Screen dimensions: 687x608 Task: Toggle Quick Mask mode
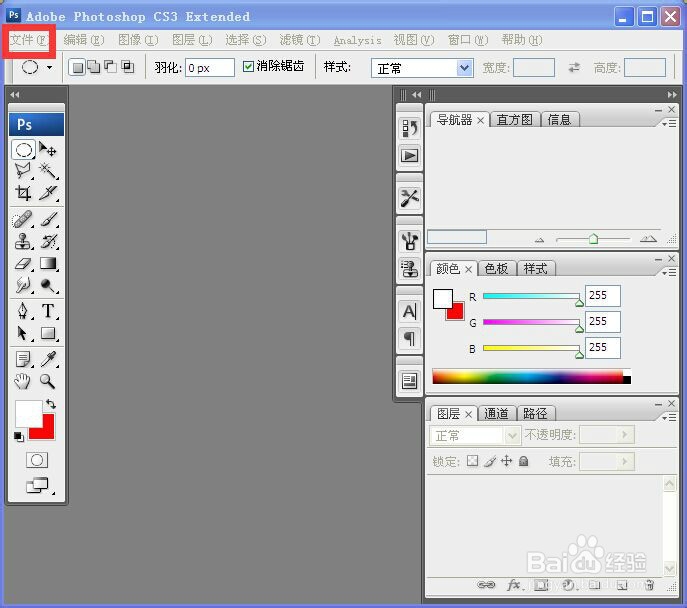point(37,460)
